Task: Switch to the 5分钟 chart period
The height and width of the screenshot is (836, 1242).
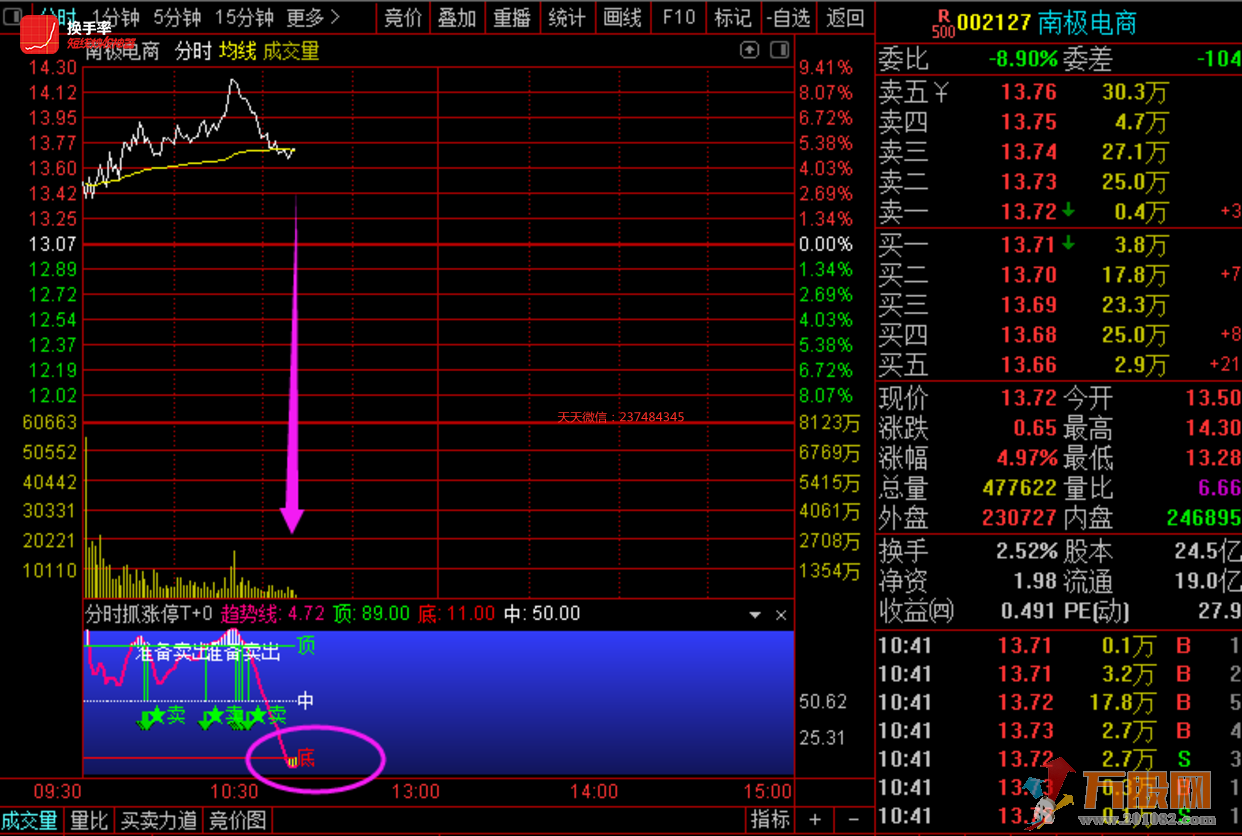Action: pos(177,17)
